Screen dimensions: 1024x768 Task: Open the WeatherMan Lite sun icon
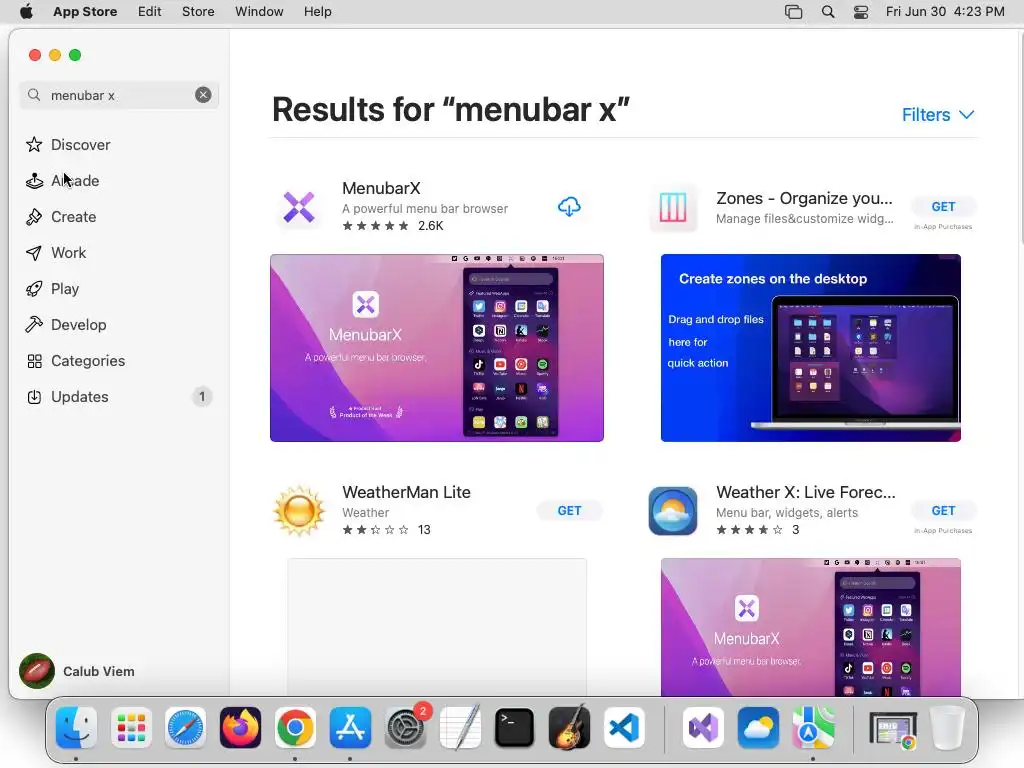[x=299, y=511]
